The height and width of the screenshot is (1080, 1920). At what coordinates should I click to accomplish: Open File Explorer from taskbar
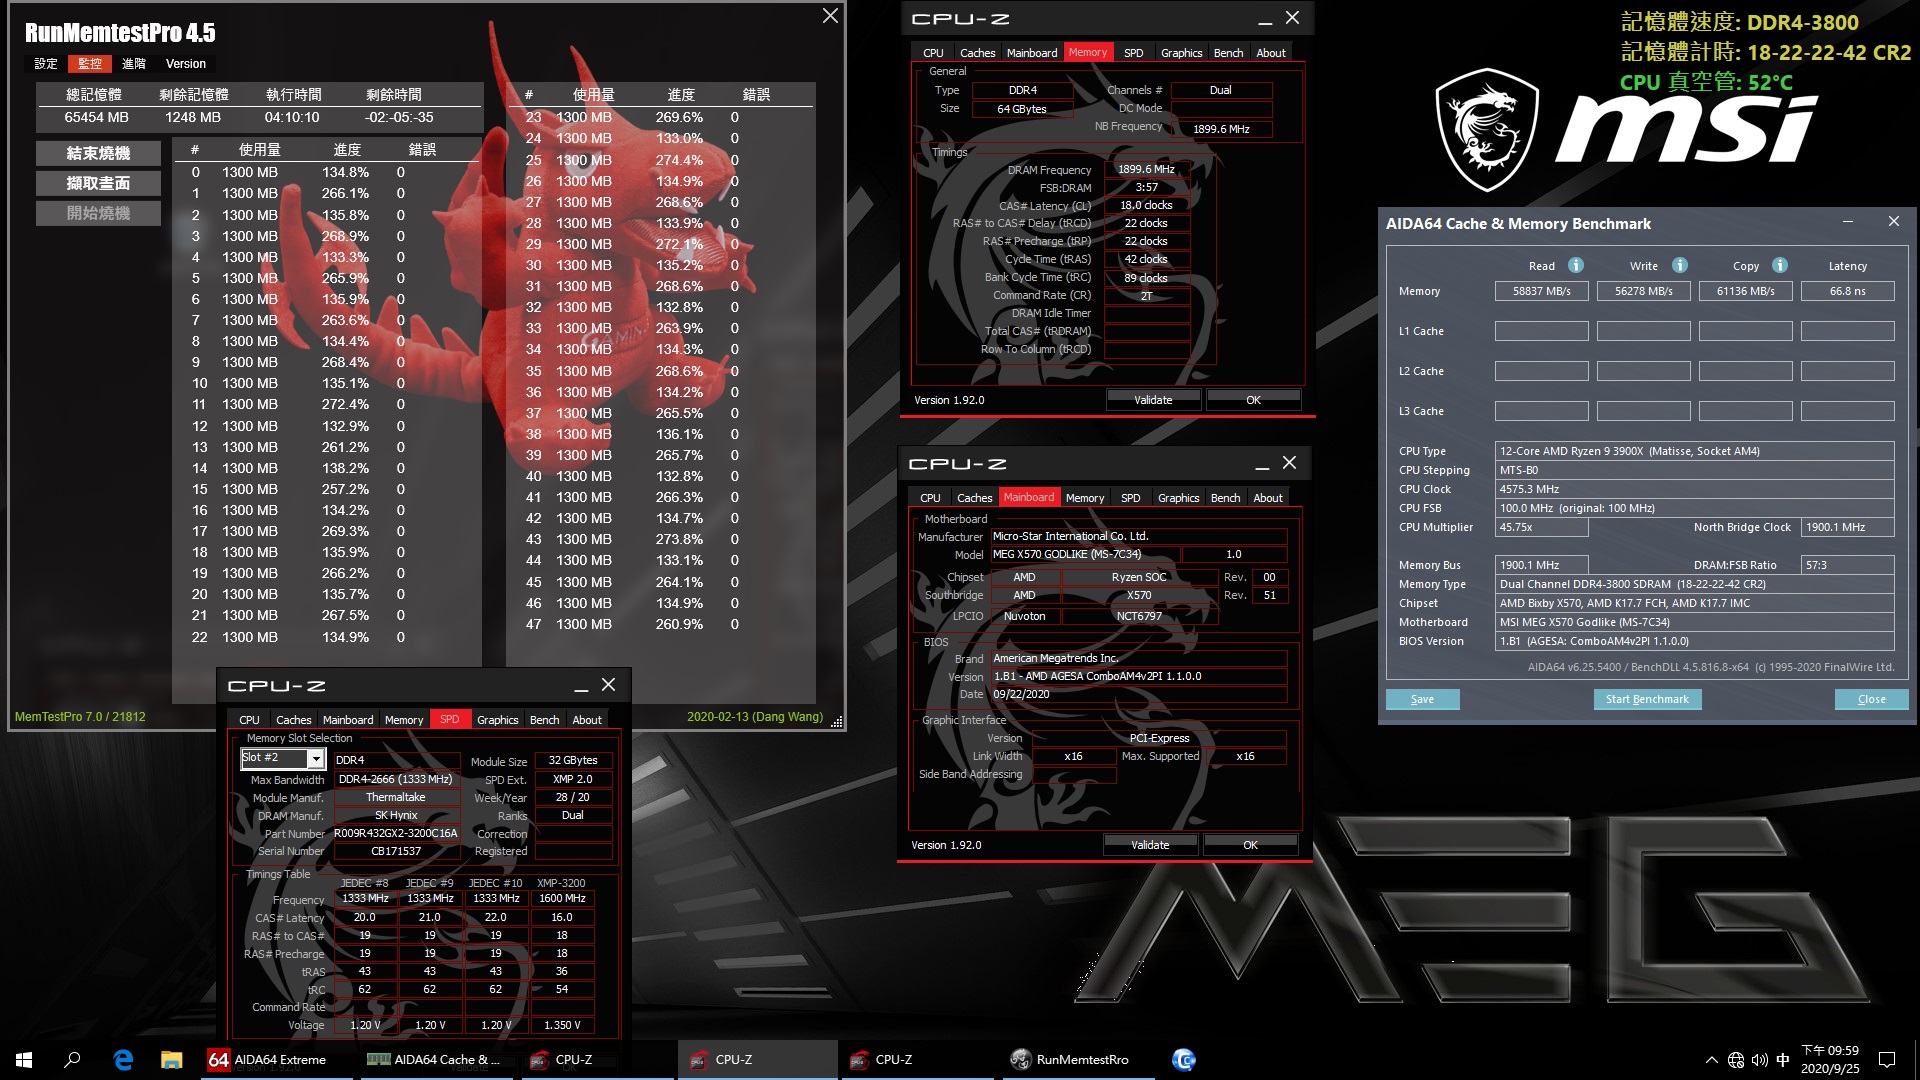click(172, 1060)
